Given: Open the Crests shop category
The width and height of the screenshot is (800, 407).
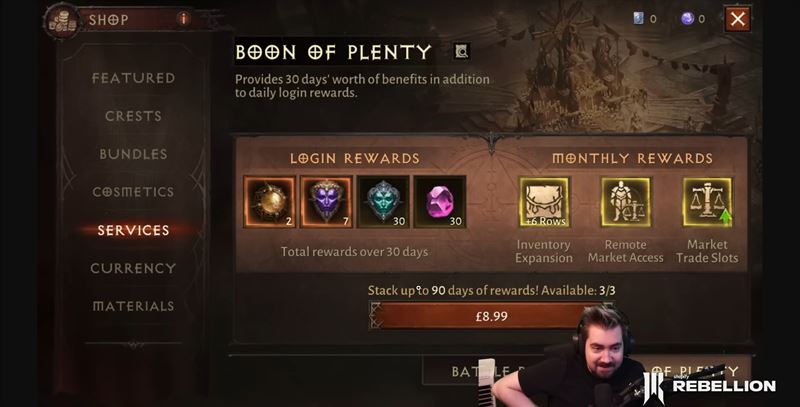Looking at the screenshot, I should (133, 116).
